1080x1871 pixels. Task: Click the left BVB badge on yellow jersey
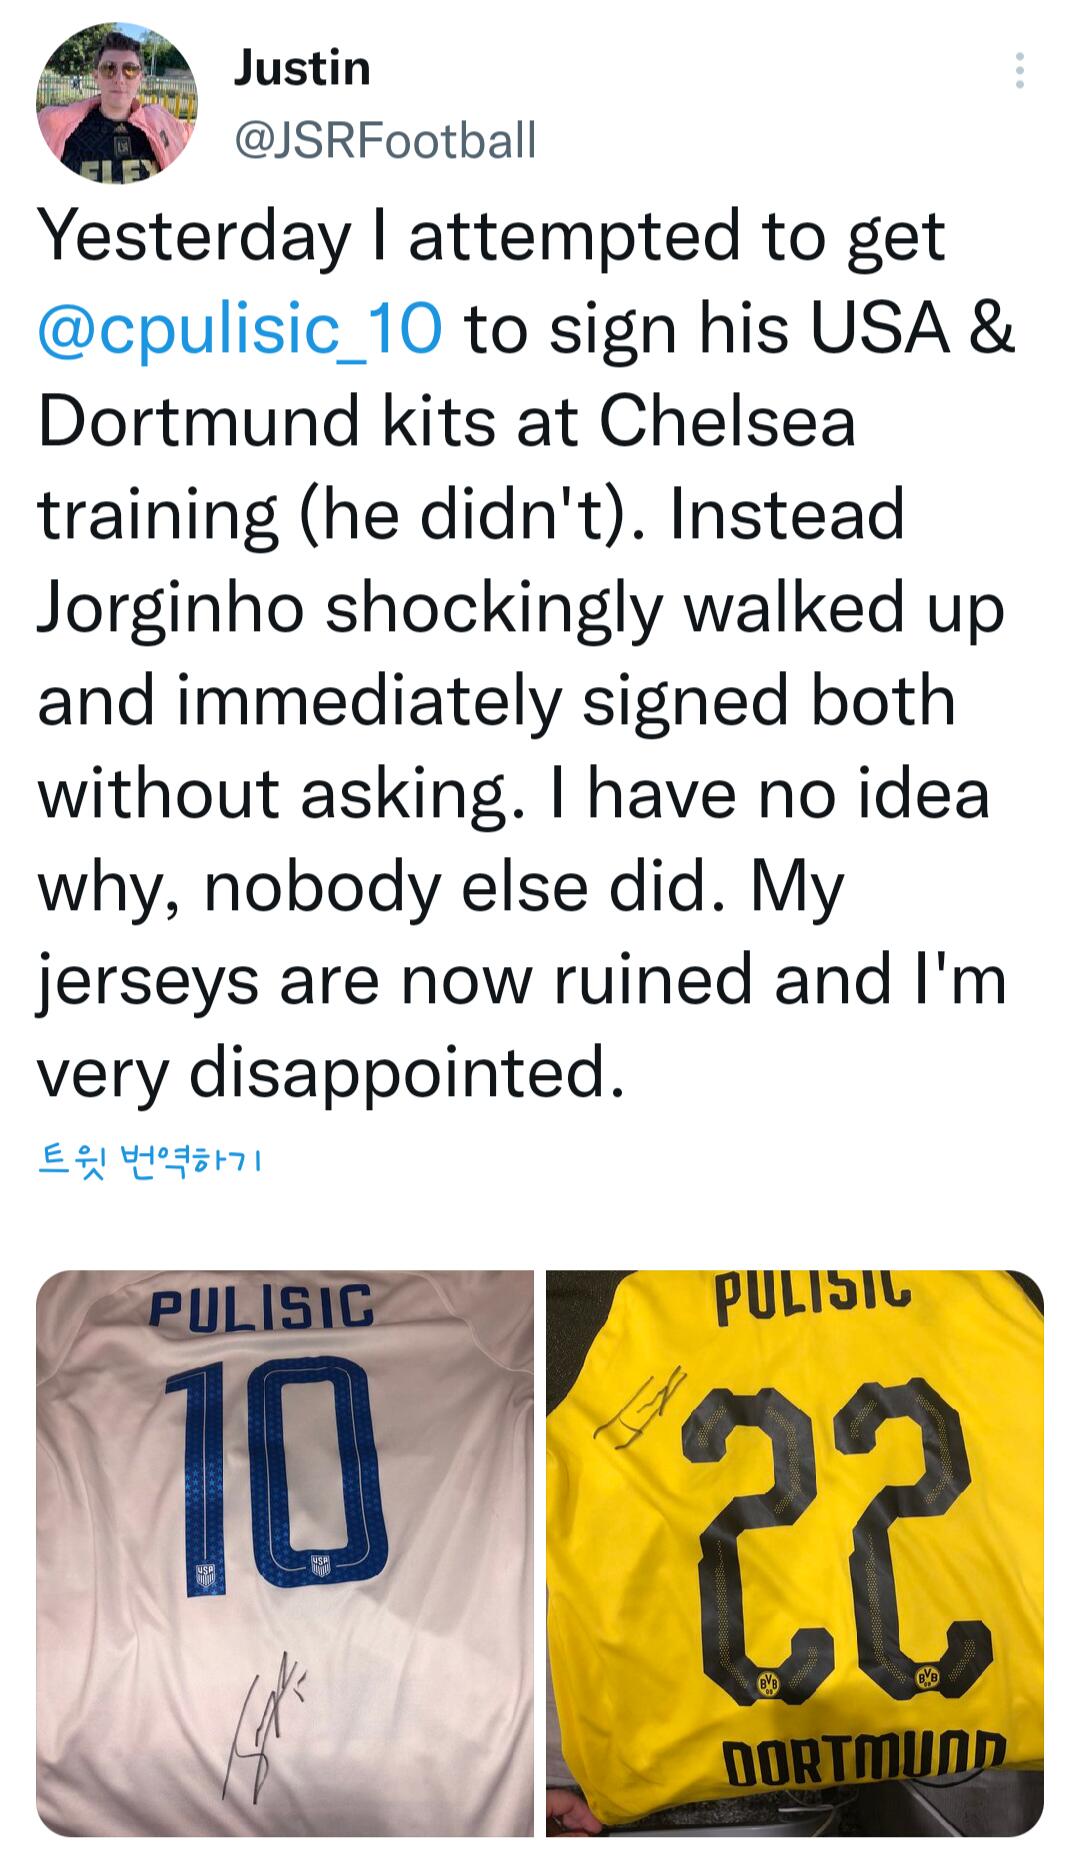point(768,1685)
